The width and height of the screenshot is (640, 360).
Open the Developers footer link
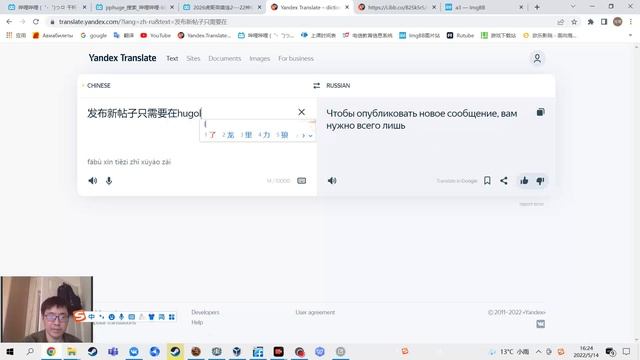coord(205,312)
